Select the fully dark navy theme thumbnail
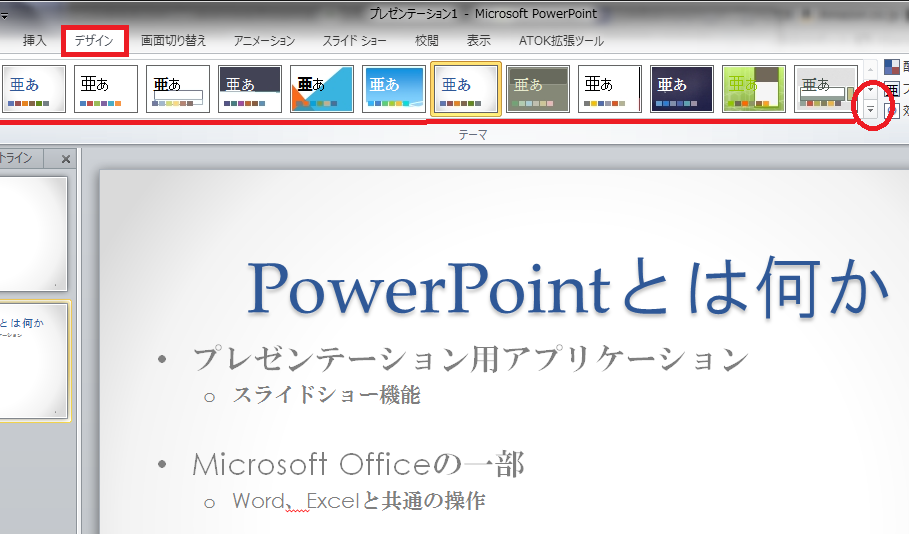The height and width of the screenshot is (534, 909). (x=682, y=89)
